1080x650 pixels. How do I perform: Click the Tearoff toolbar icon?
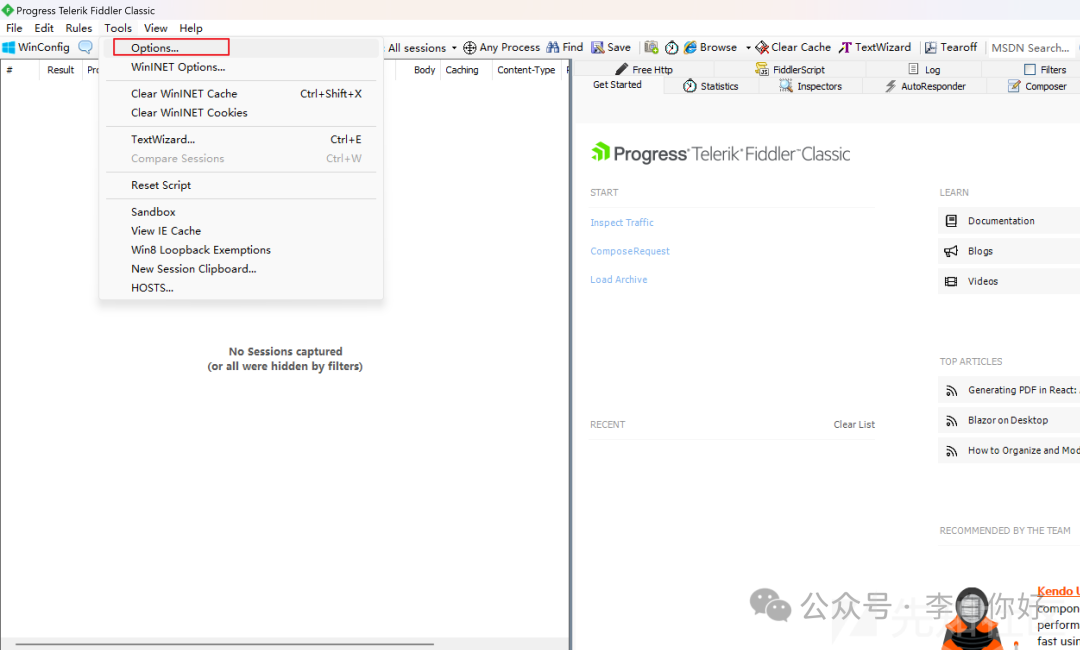[x=931, y=48]
